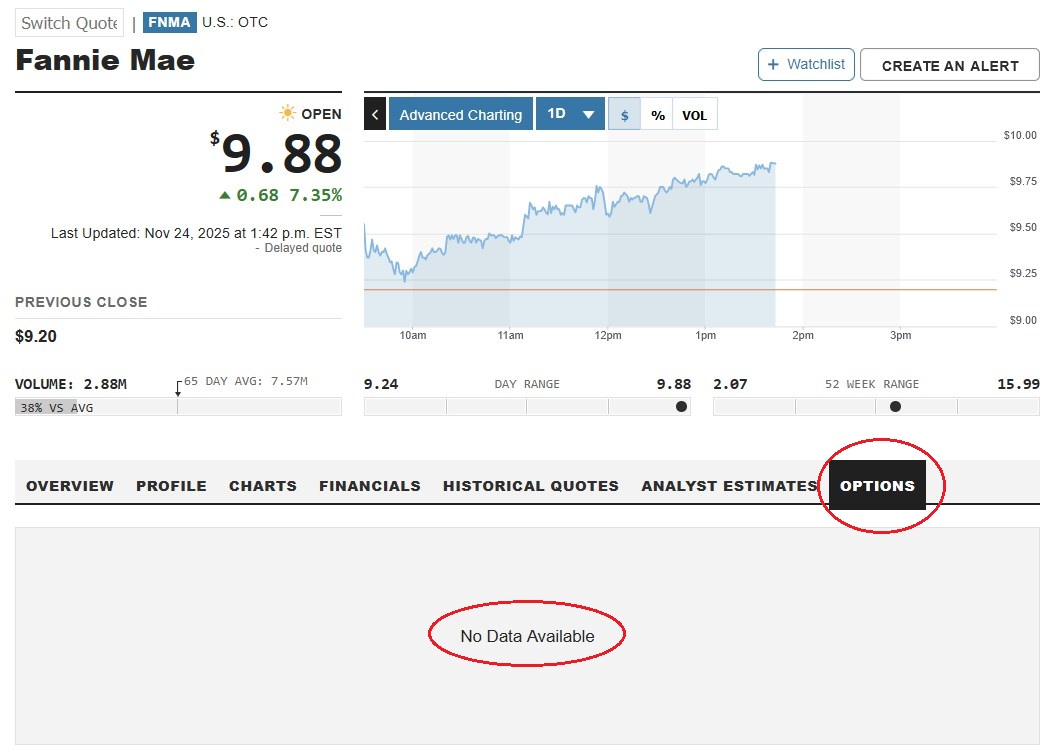Select the Options tab
This screenshot has width=1047, height=755.
click(877, 485)
